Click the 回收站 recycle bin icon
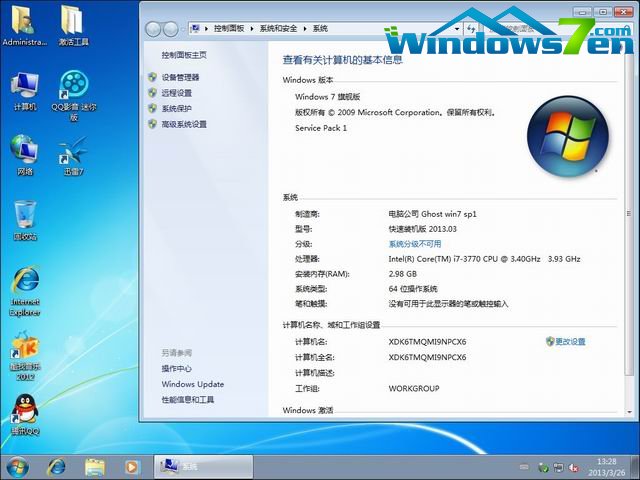This screenshot has width=640, height=480. point(26,216)
